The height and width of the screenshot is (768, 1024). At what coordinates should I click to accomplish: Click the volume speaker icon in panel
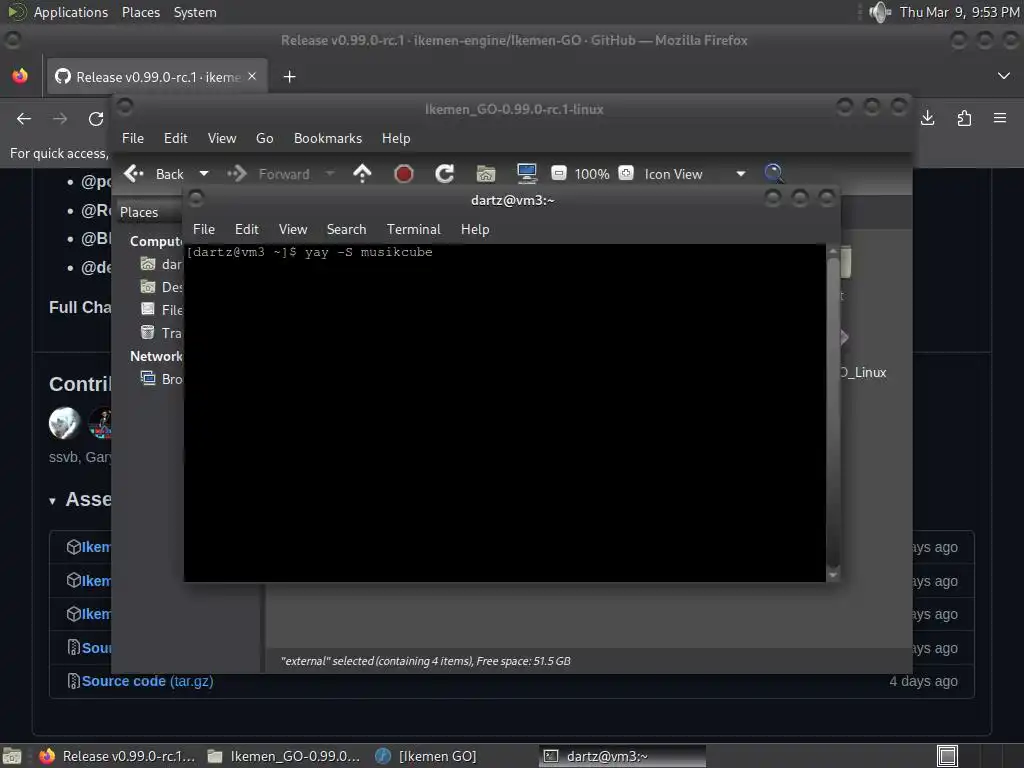pos(880,12)
